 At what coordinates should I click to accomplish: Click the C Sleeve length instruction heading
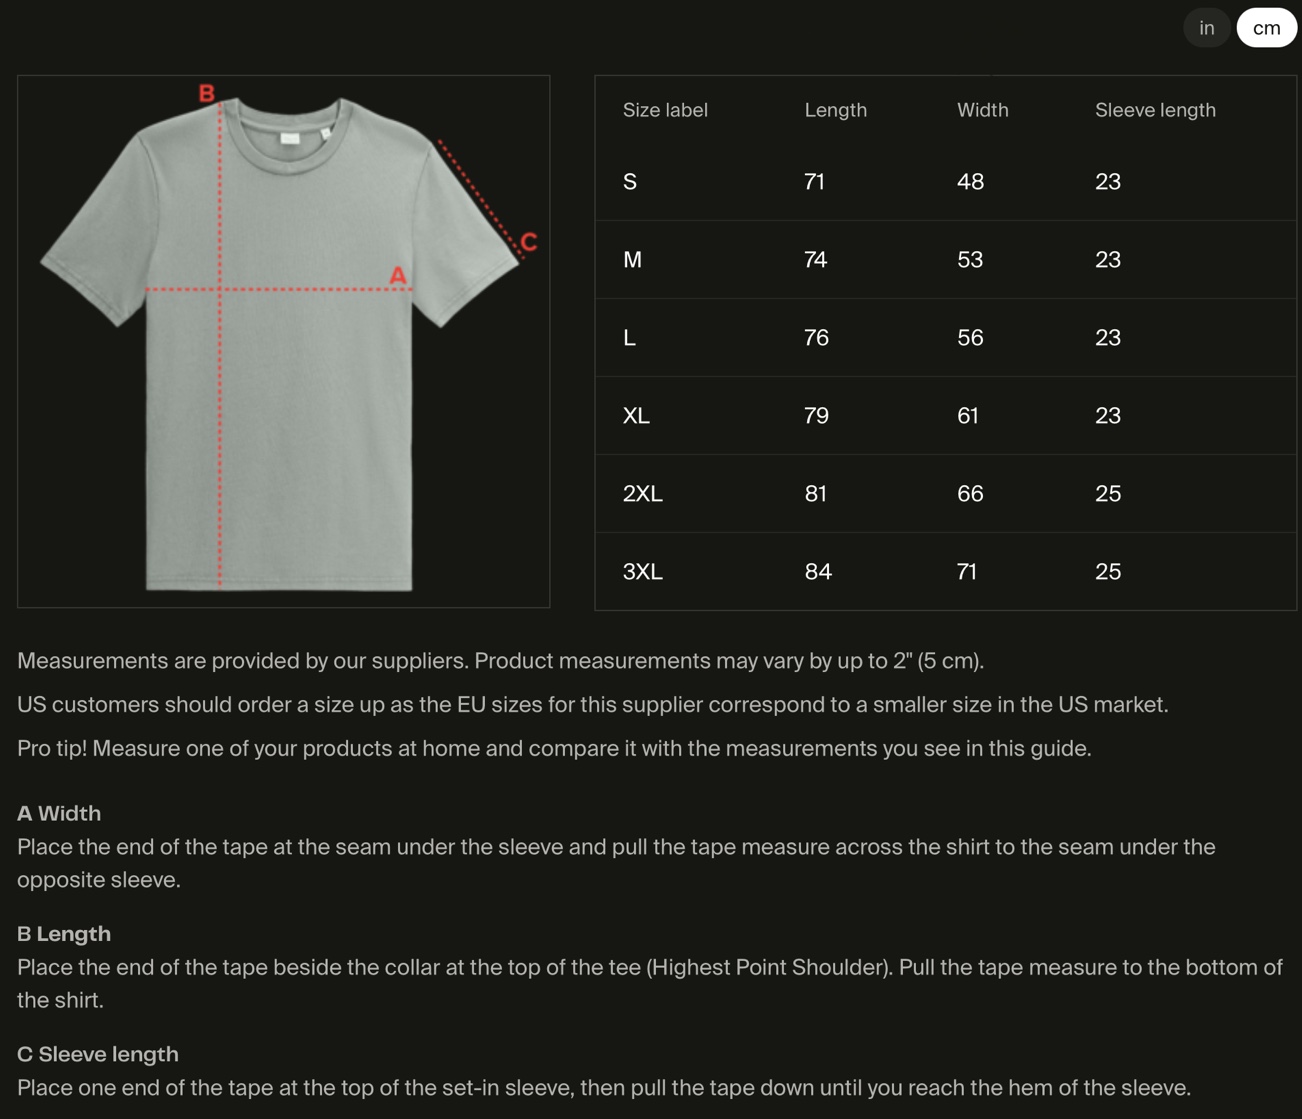coord(98,1054)
